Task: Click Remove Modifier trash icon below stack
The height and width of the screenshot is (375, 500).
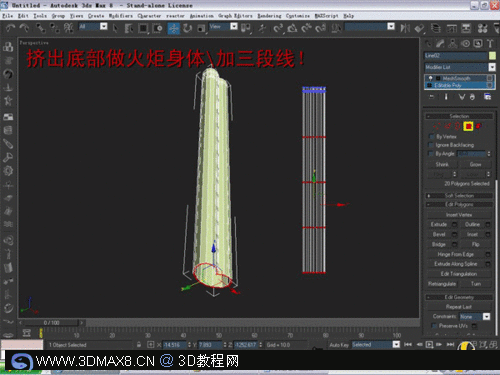Action: 472,97
